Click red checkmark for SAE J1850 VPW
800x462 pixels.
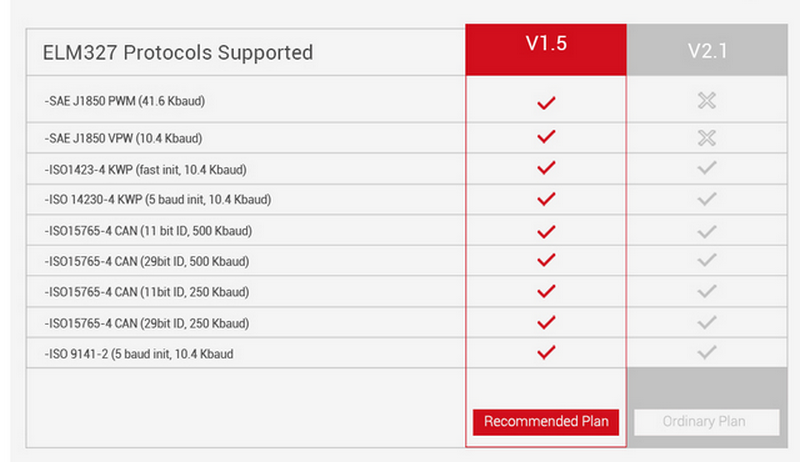[546, 137]
